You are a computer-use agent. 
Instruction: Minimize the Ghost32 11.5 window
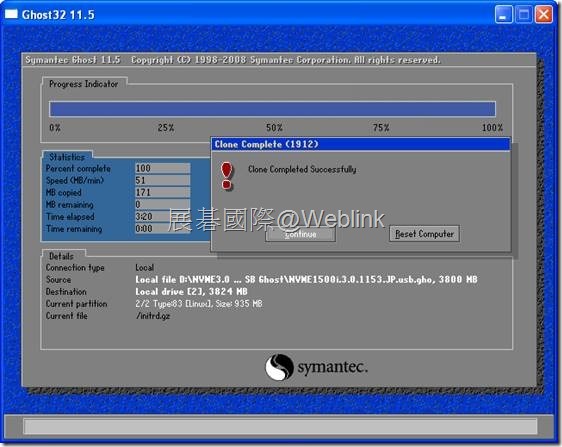pos(503,15)
